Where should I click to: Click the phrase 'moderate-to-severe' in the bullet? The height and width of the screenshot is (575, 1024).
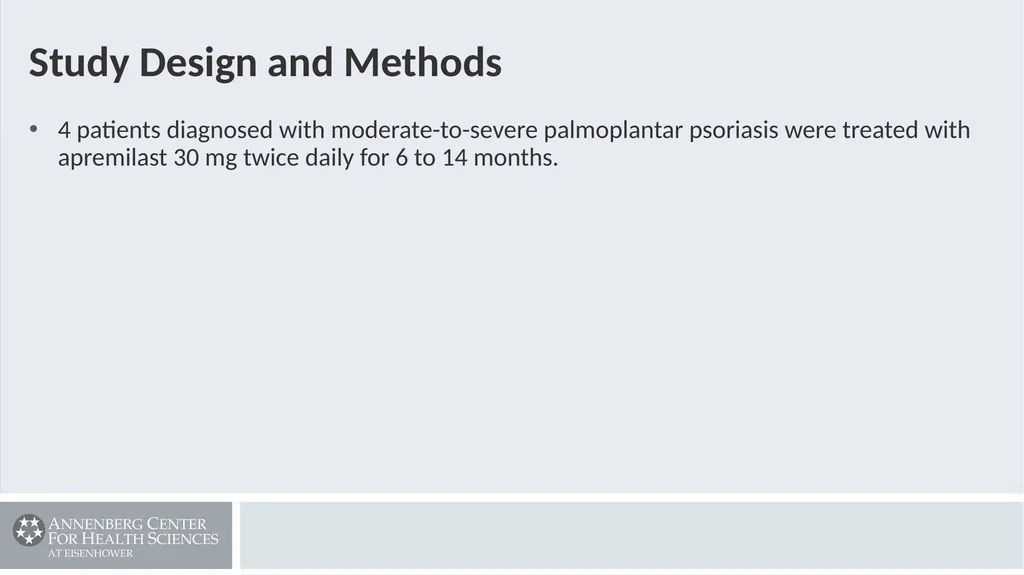click(x=434, y=130)
